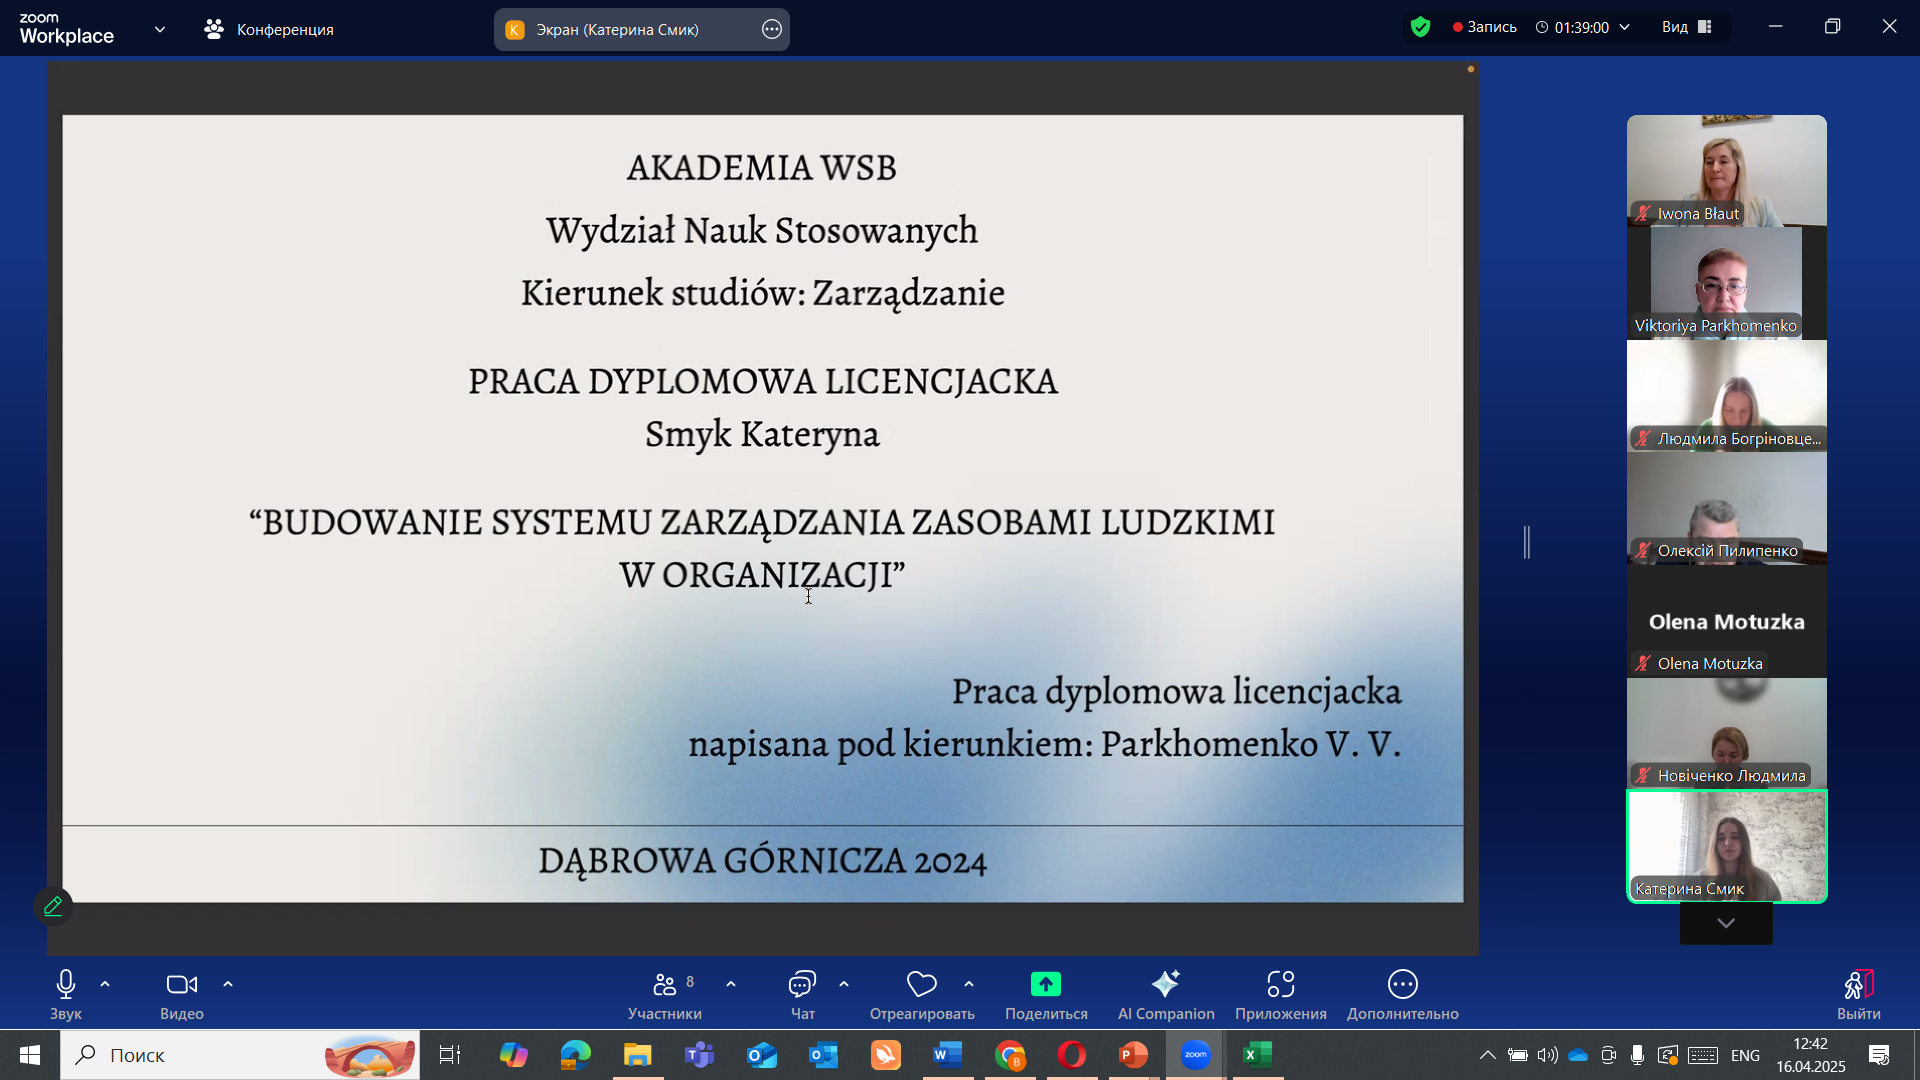Show more participant video tiles chevron
Image resolution: width=1920 pixels, height=1080 pixels.
point(1726,923)
